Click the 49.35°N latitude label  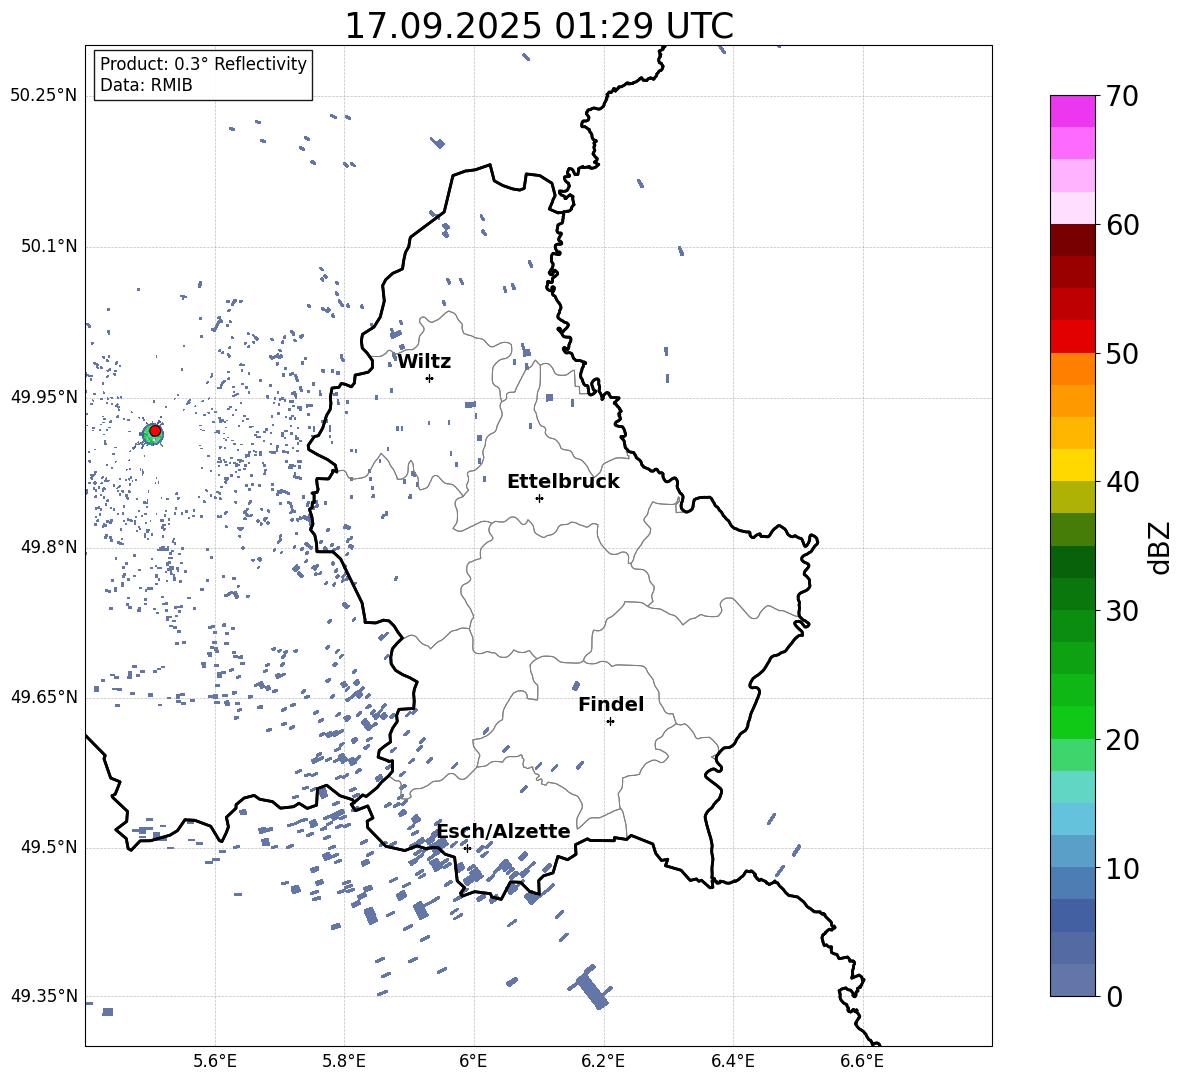click(x=44, y=996)
